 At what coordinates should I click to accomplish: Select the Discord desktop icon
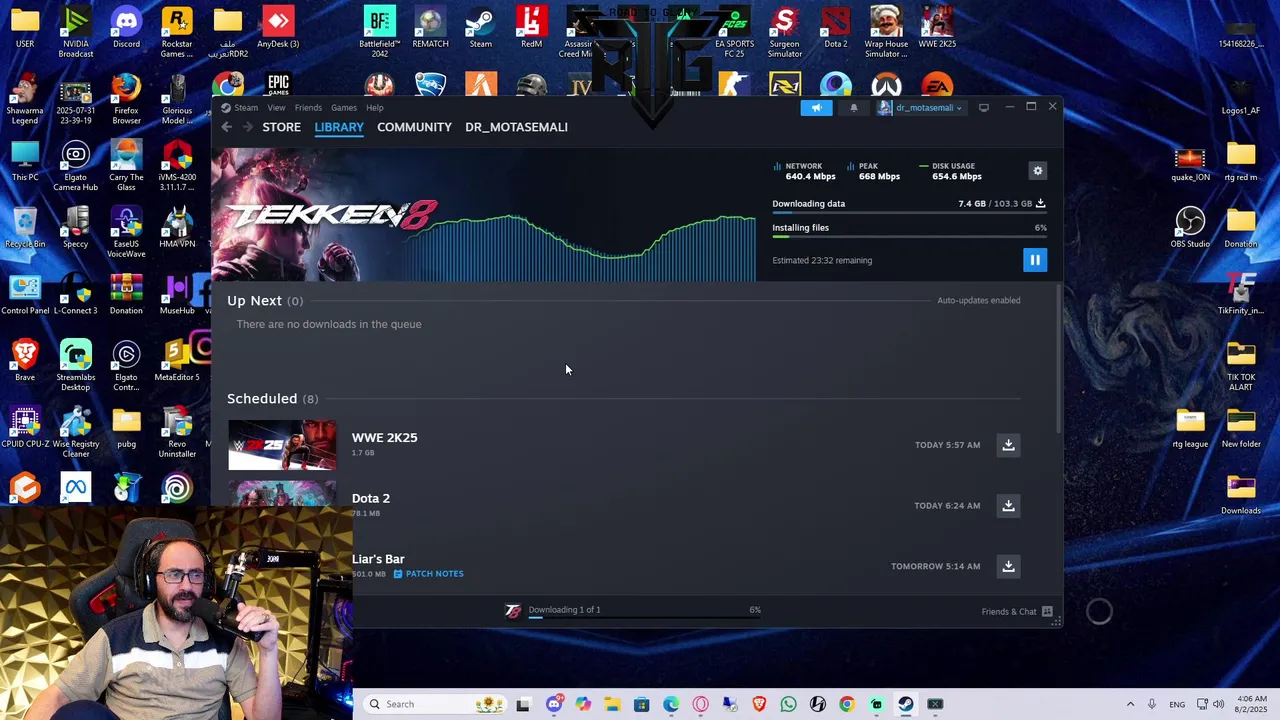126,27
